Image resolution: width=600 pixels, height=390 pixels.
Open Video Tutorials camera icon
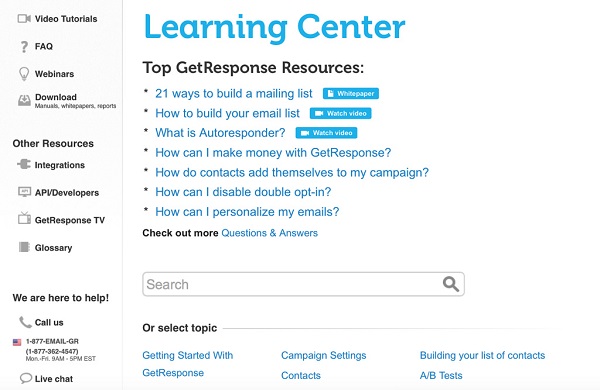(24, 18)
